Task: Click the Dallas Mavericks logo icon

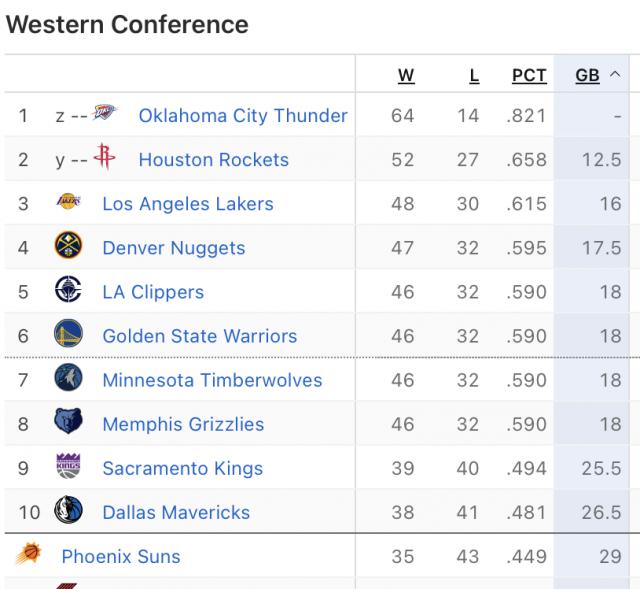Action: [68, 511]
